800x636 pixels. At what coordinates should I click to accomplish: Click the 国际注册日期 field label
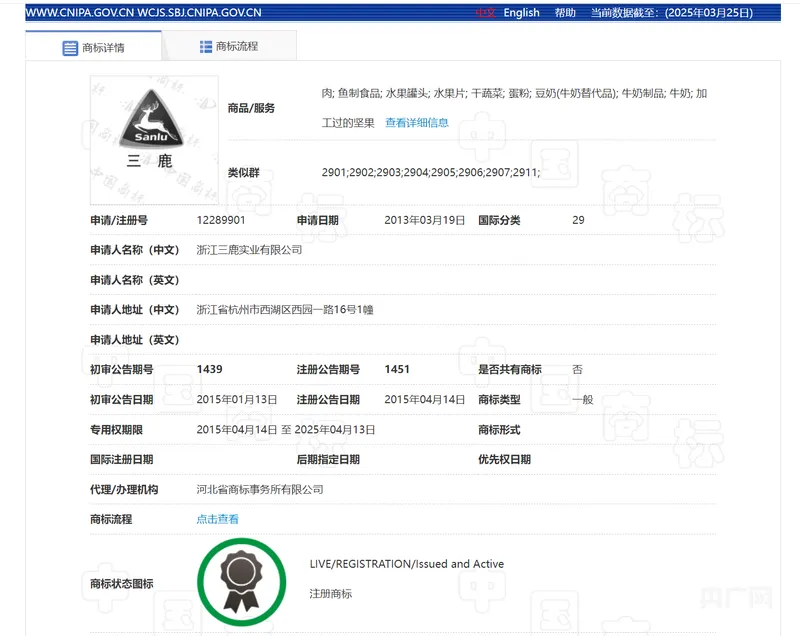pos(121,460)
